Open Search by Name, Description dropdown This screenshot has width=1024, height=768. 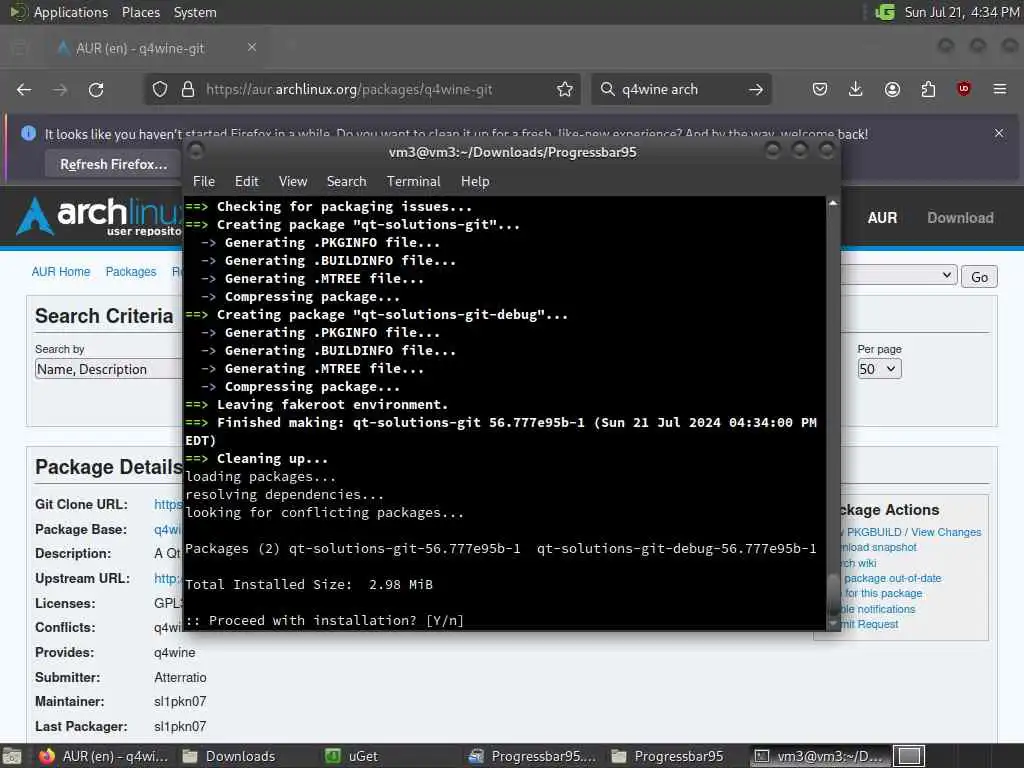(108, 369)
